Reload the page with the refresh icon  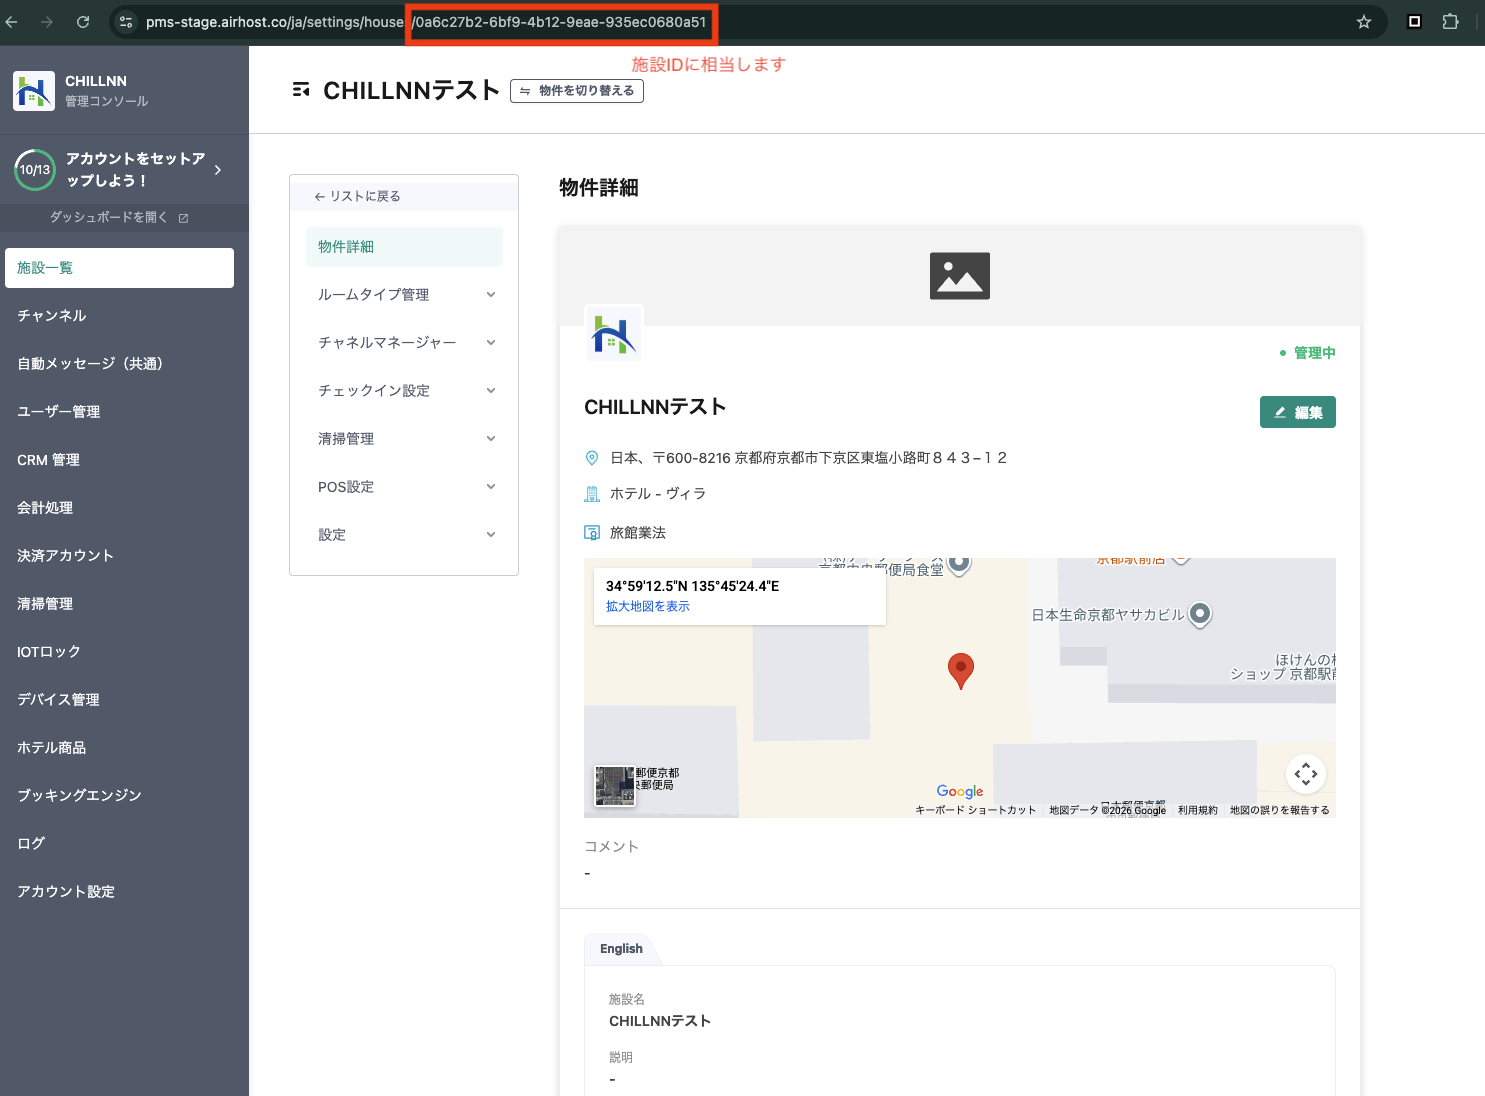(x=83, y=21)
